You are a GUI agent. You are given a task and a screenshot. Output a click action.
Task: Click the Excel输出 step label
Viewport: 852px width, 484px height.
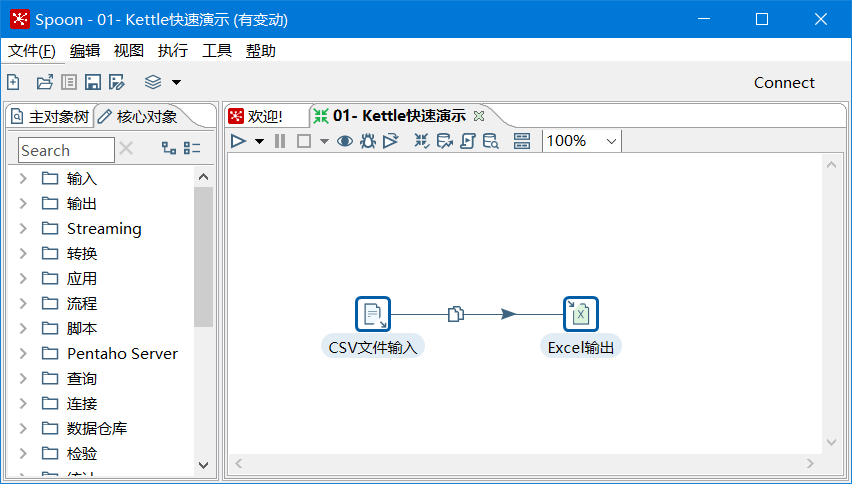[581, 347]
